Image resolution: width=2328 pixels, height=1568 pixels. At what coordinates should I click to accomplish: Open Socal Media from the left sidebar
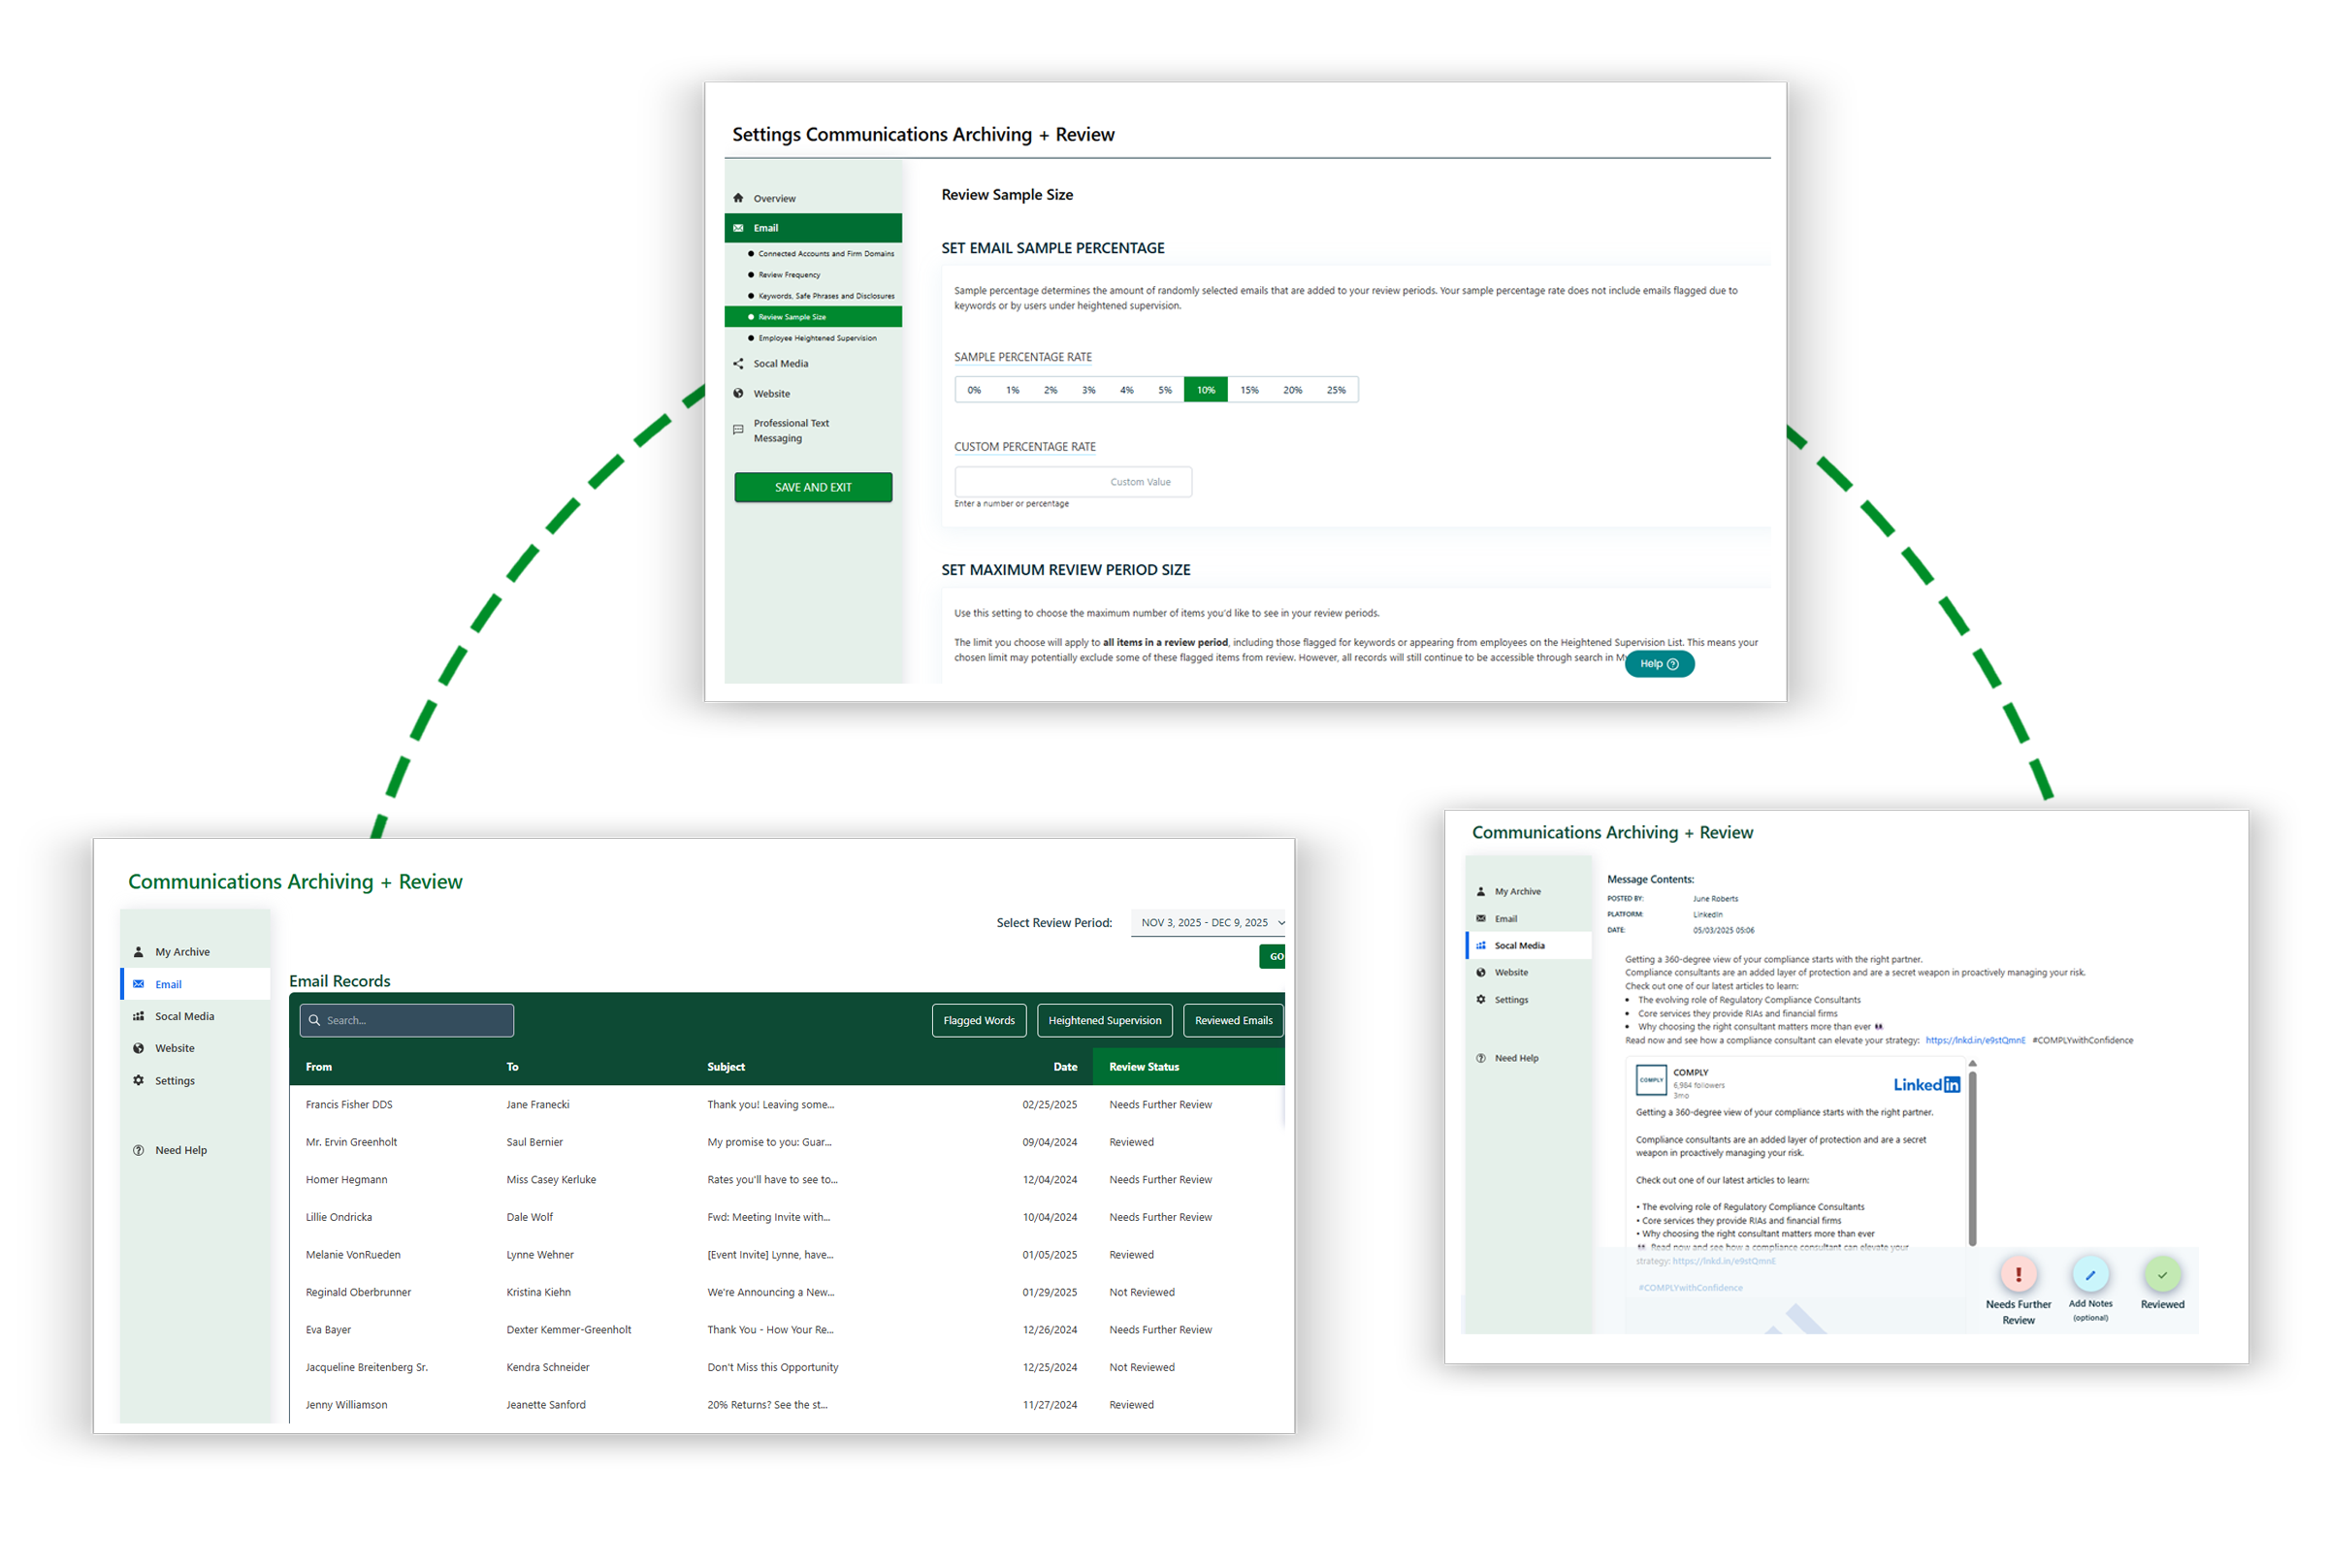[x=184, y=1015]
